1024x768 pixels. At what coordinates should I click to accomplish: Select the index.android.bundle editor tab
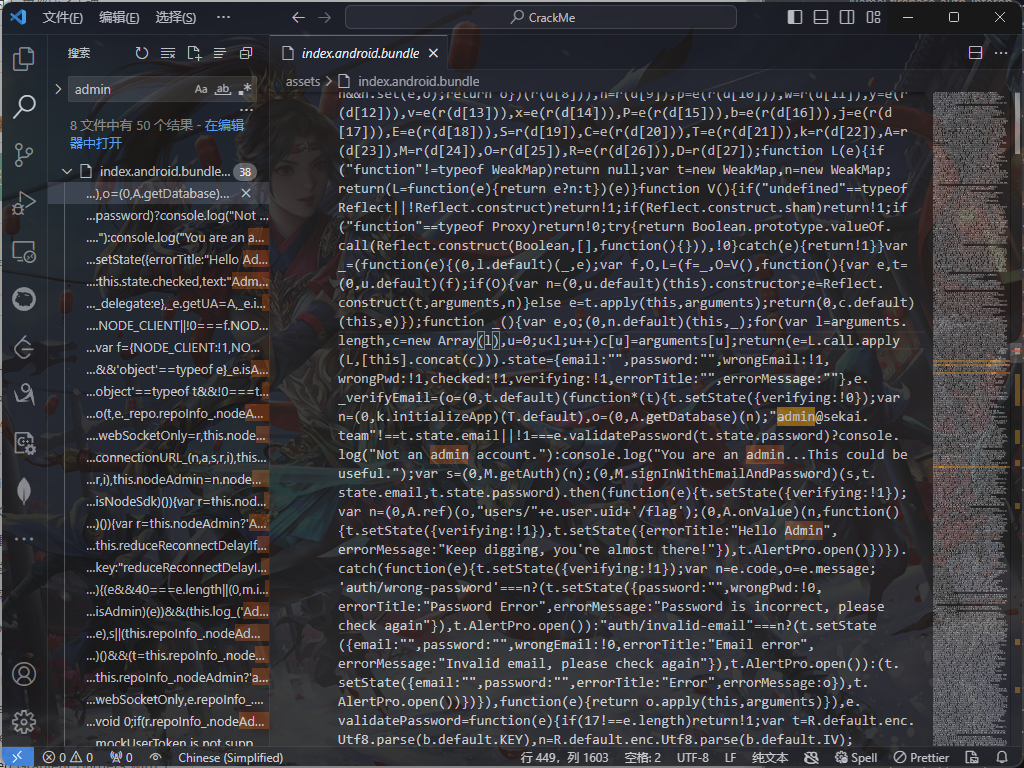click(x=360, y=53)
